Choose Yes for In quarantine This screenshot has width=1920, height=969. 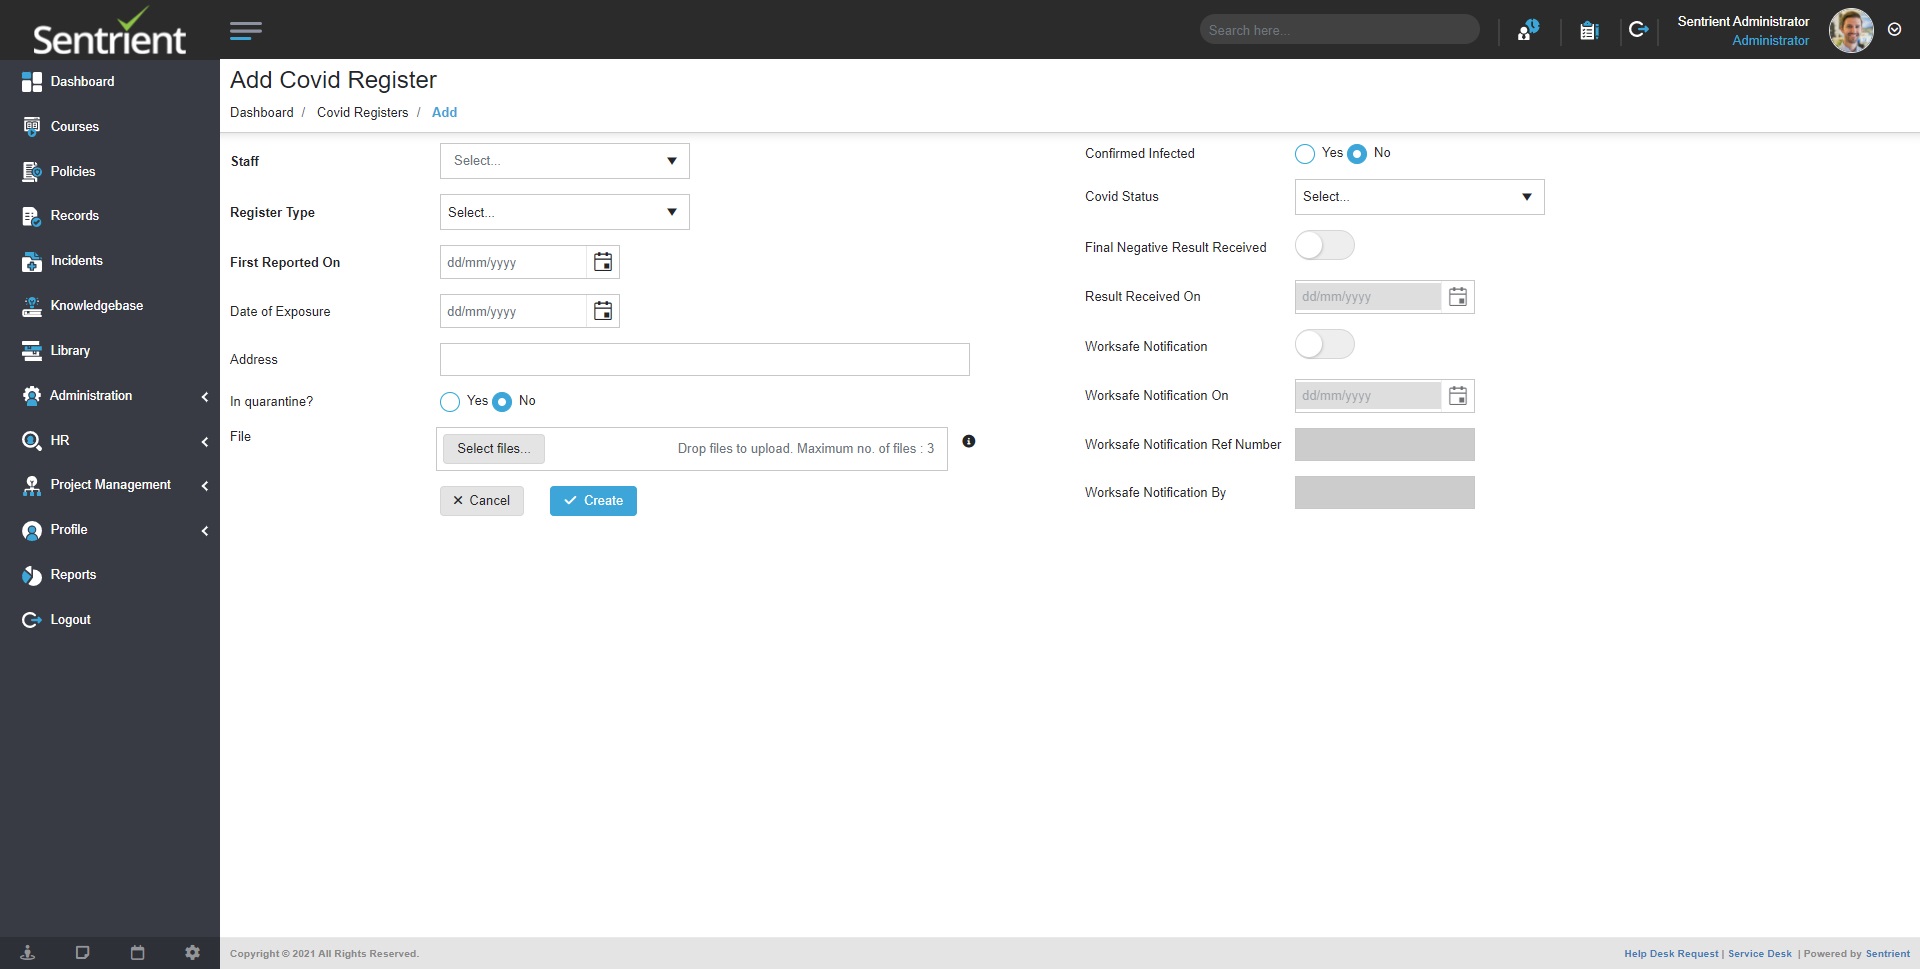pyautogui.click(x=449, y=401)
